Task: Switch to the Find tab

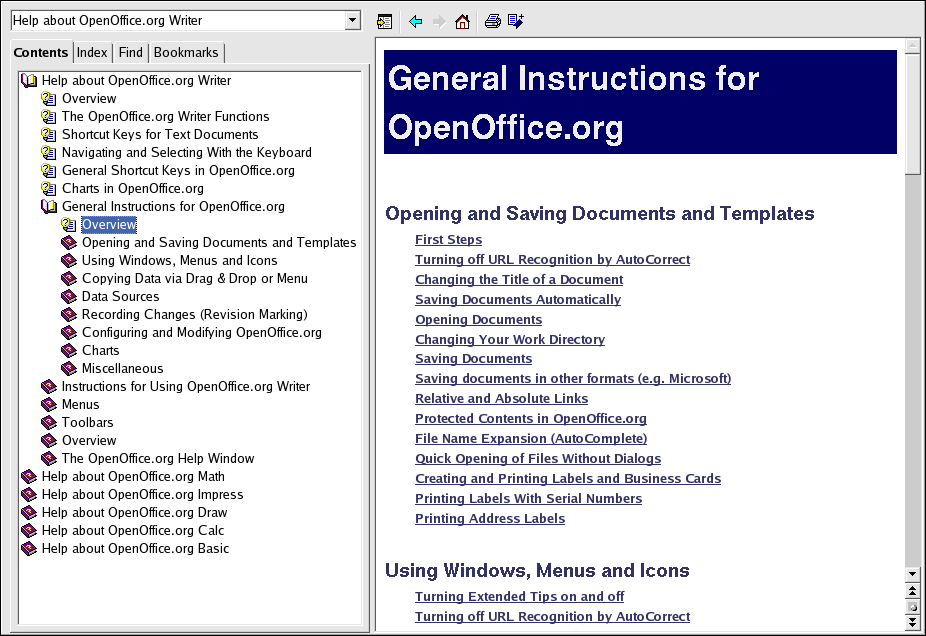Action: [x=130, y=52]
